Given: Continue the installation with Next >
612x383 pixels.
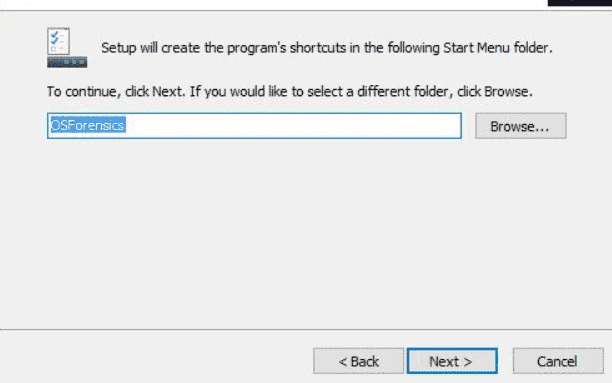Looking at the screenshot, I should coord(452,361).
